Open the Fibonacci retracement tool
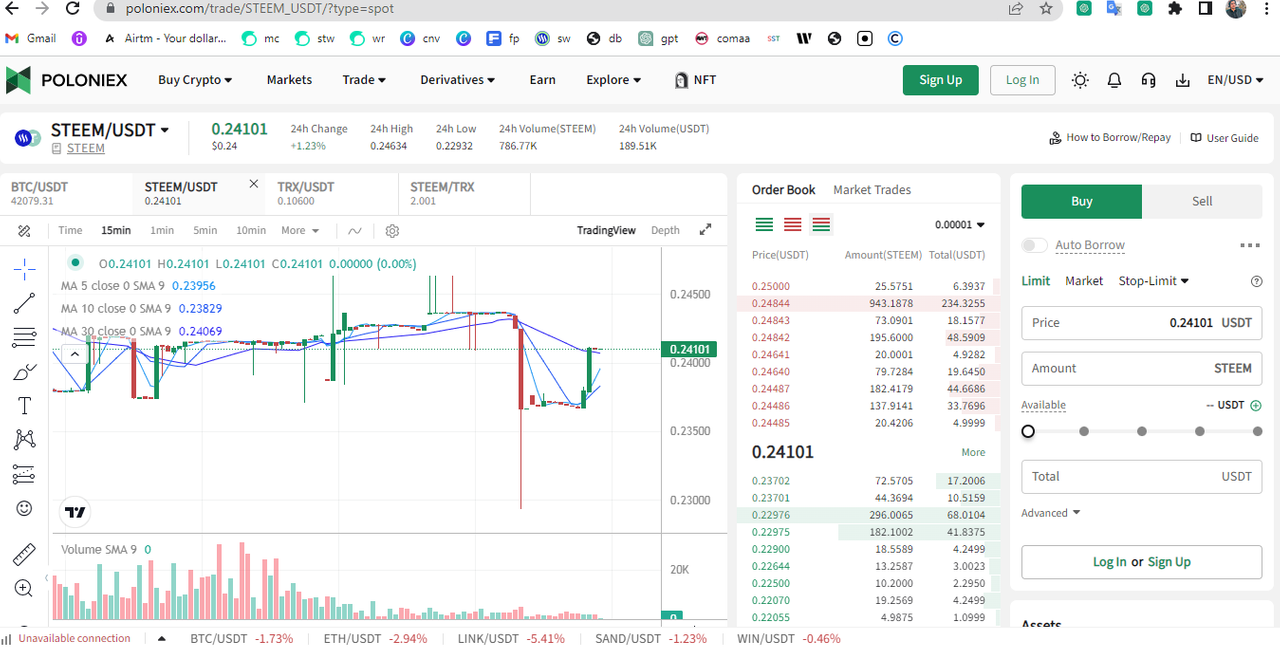The image size is (1280, 648). tap(25, 338)
